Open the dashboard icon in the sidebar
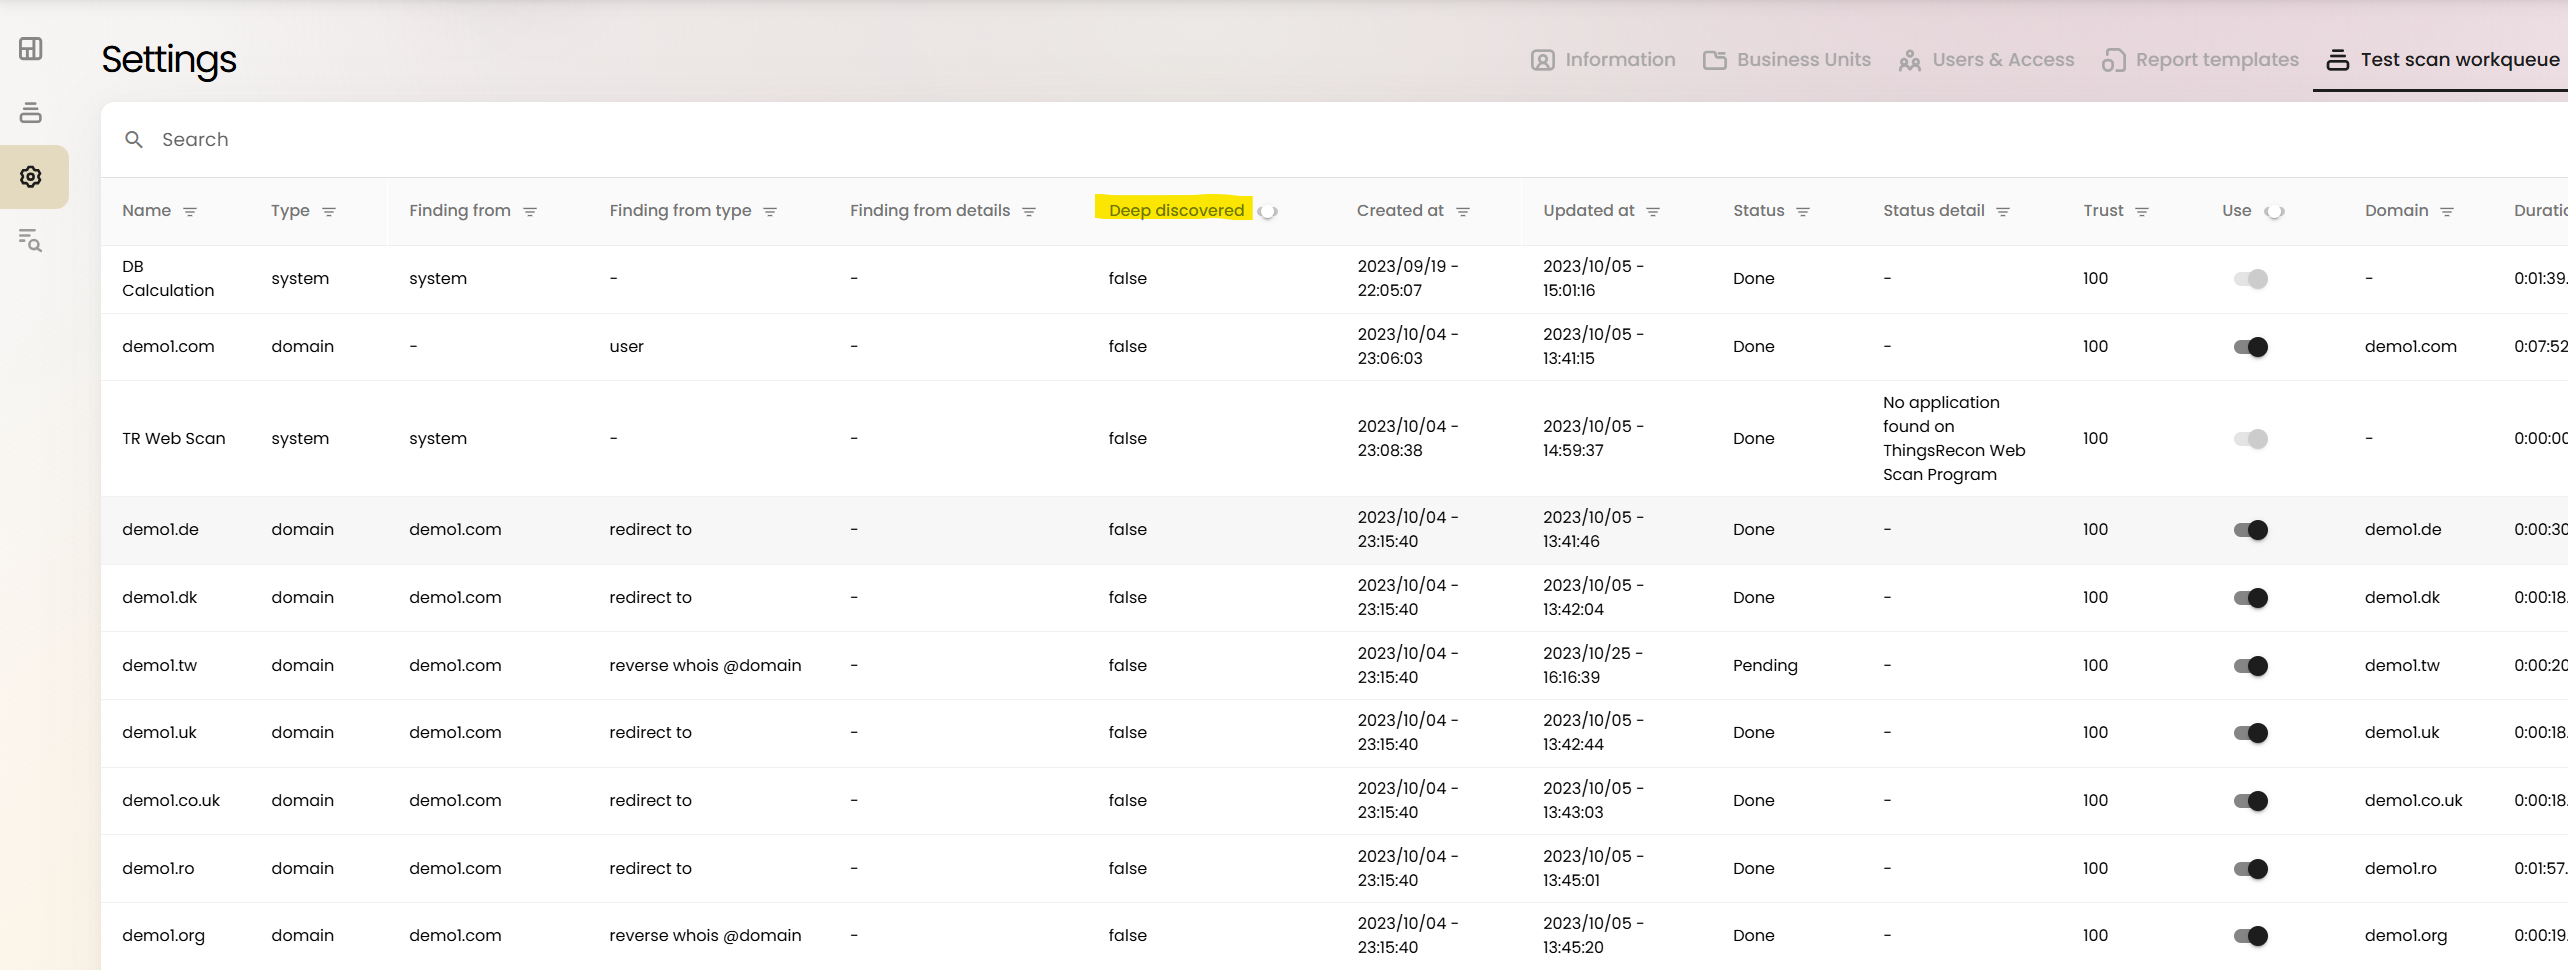The image size is (2568, 970). coord(31,48)
